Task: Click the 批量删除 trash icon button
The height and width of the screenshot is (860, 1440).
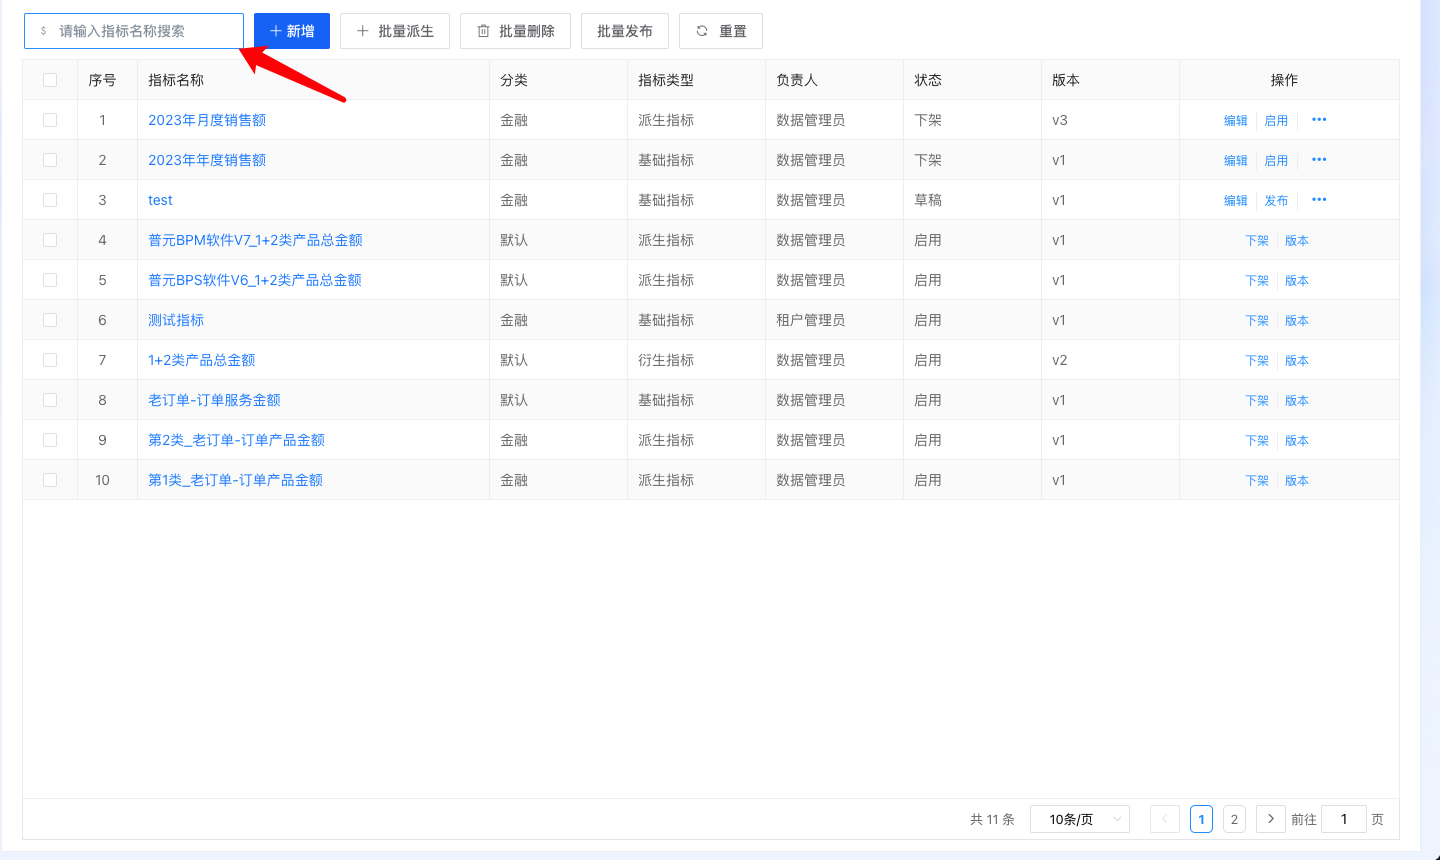Action: [x=515, y=31]
